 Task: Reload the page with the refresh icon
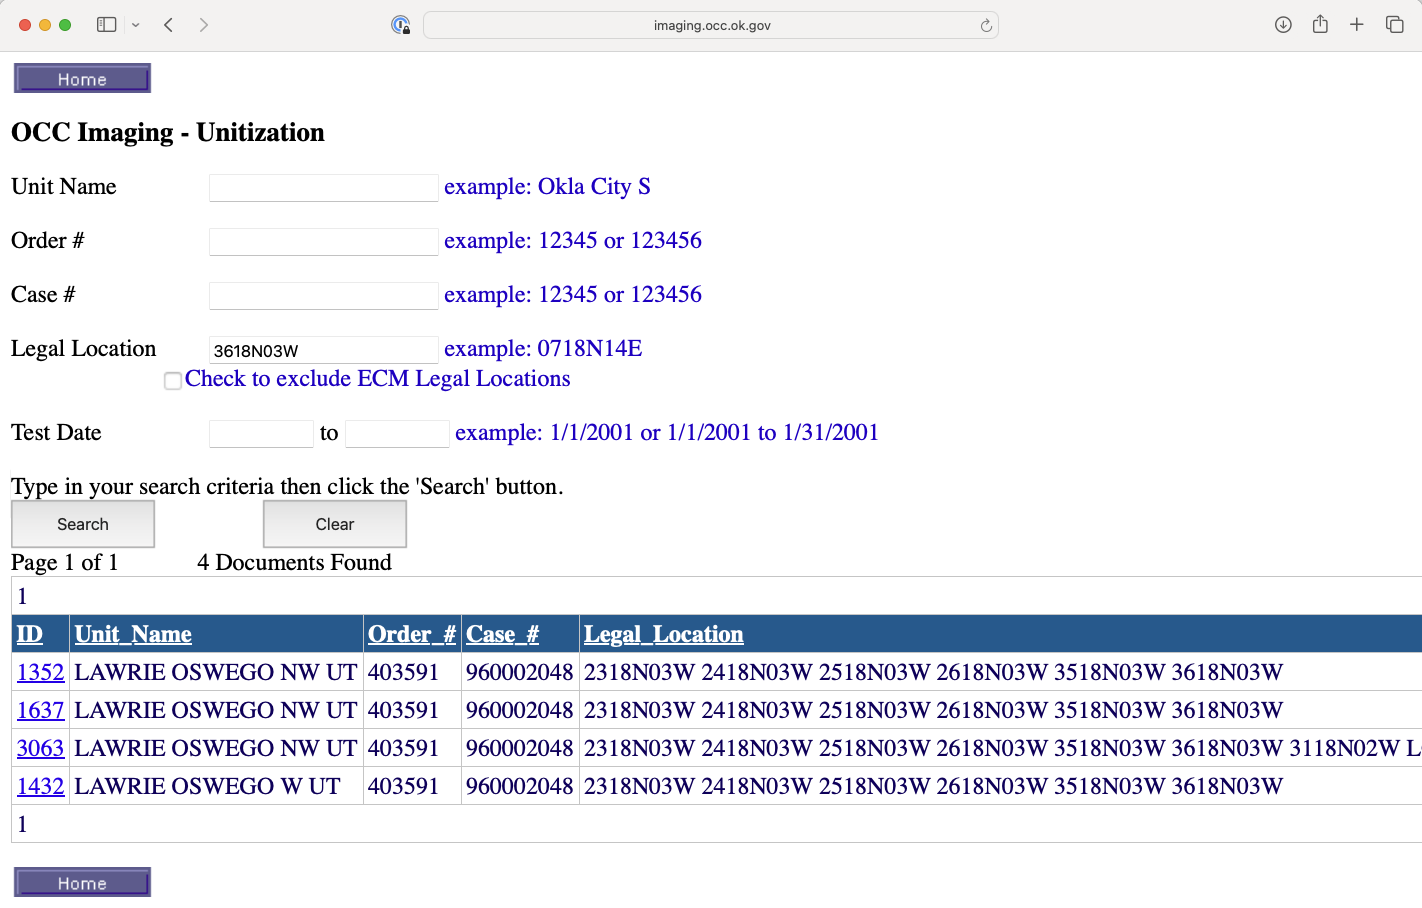point(986,25)
